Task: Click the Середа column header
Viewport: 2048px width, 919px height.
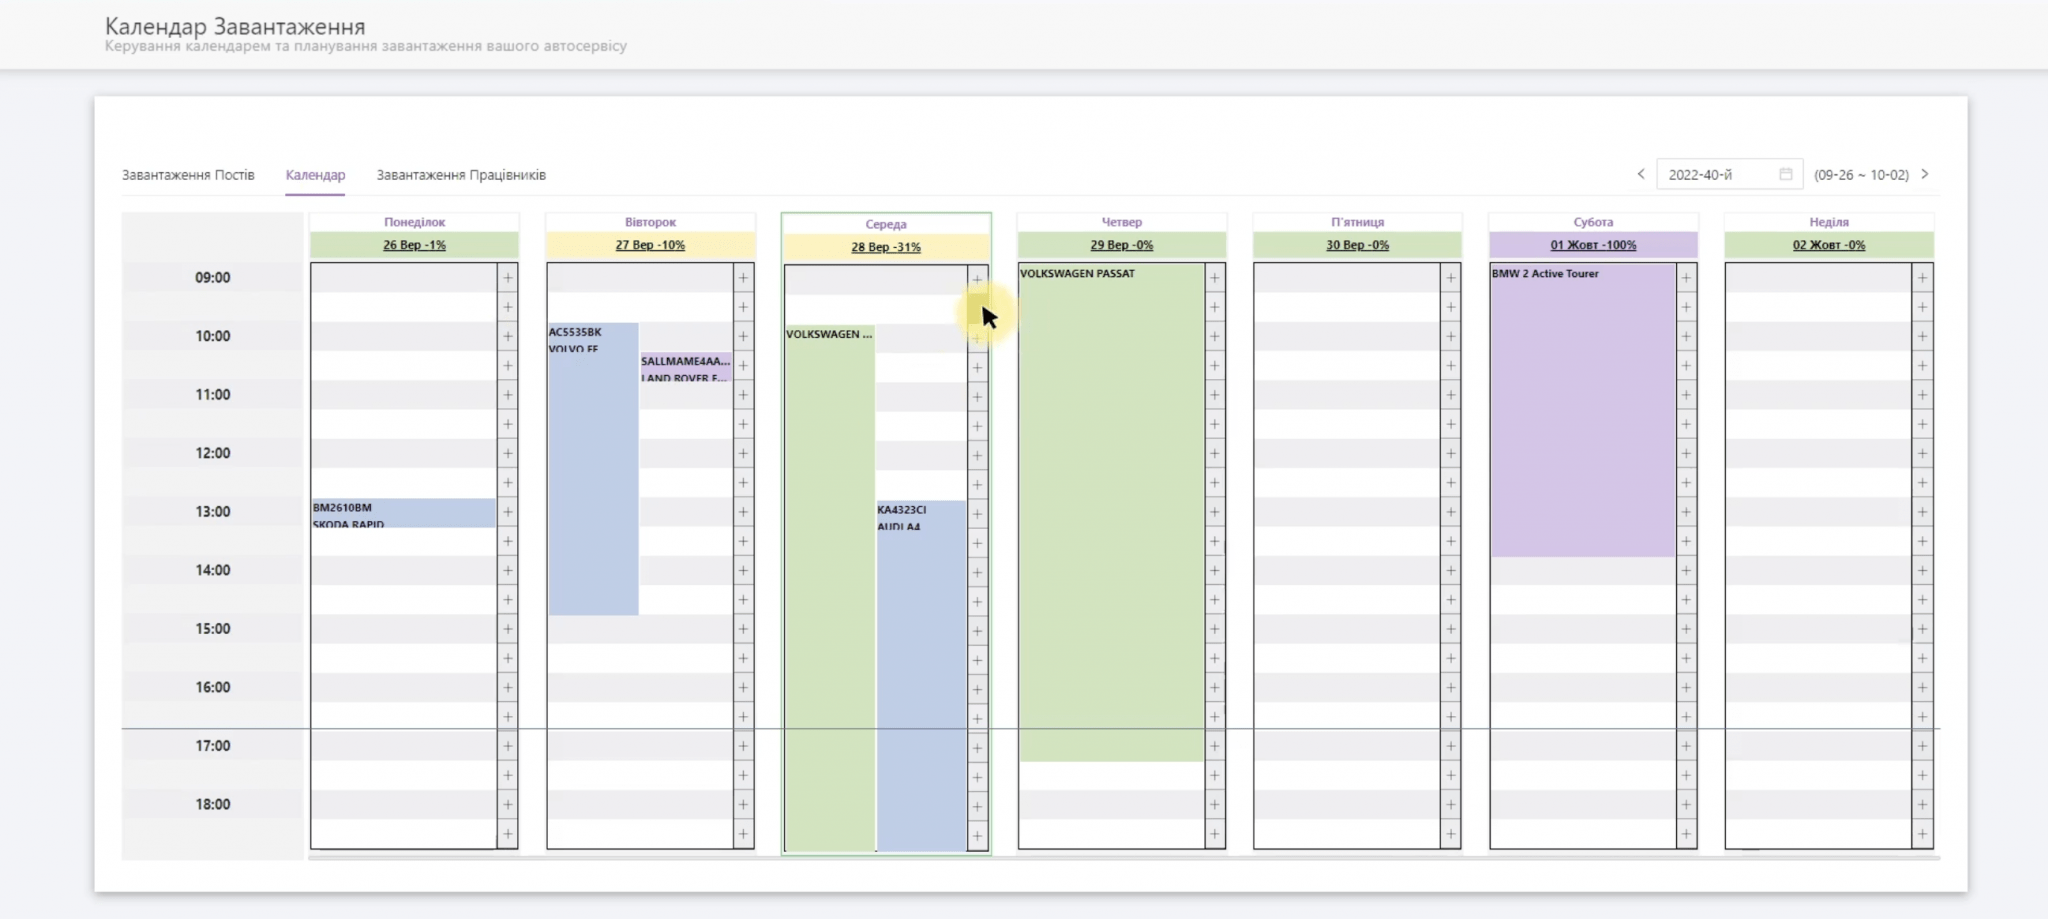Action: click(x=886, y=224)
